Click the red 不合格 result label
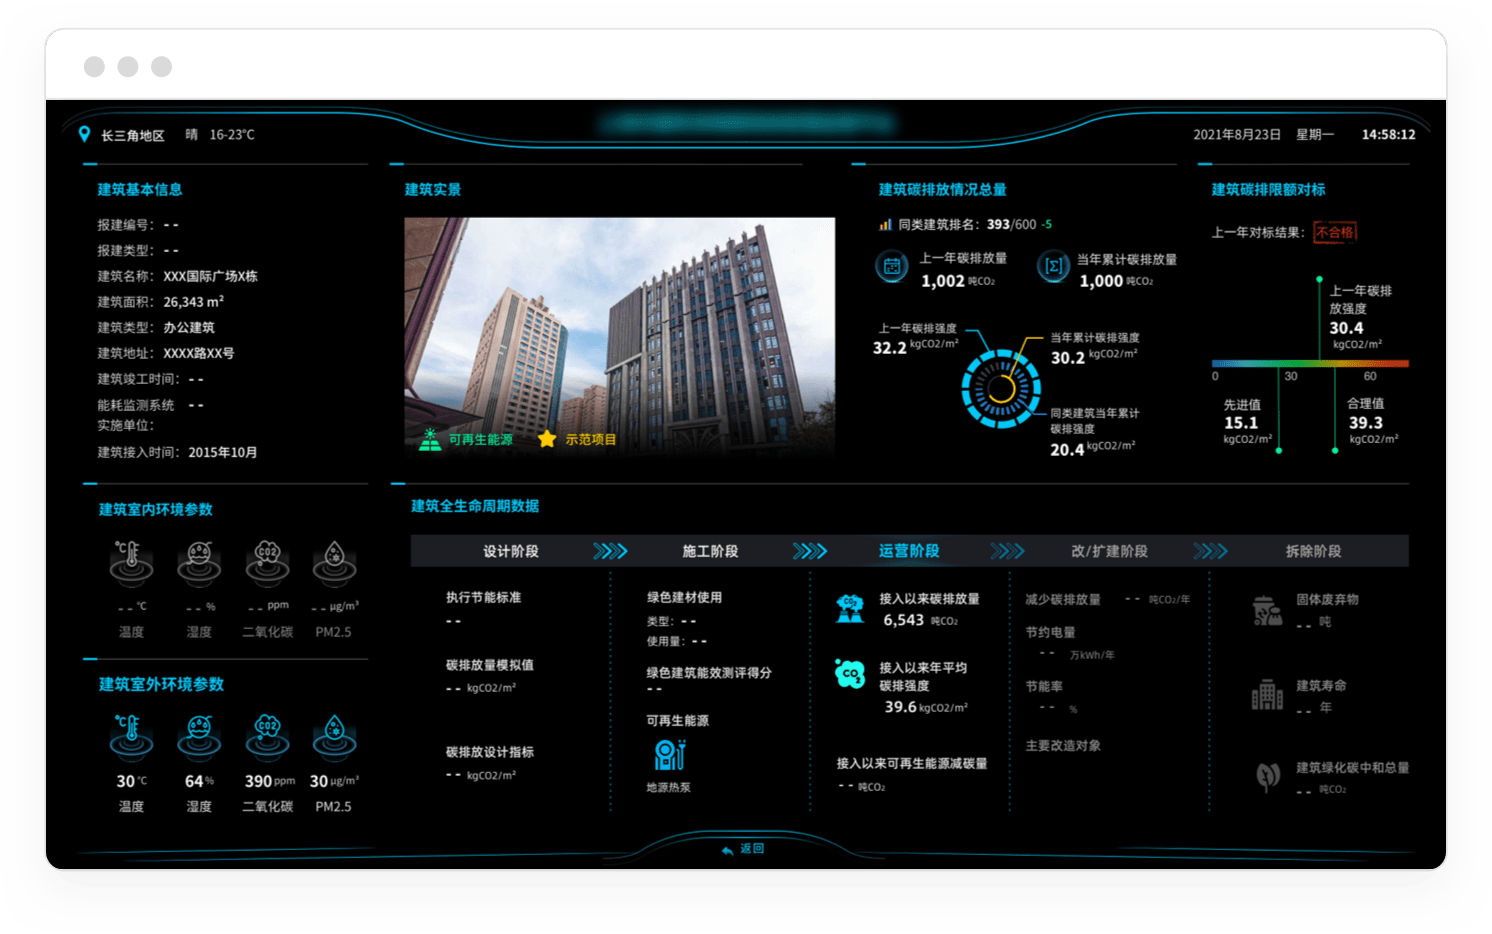The image size is (1492, 934). (1335, 232)
